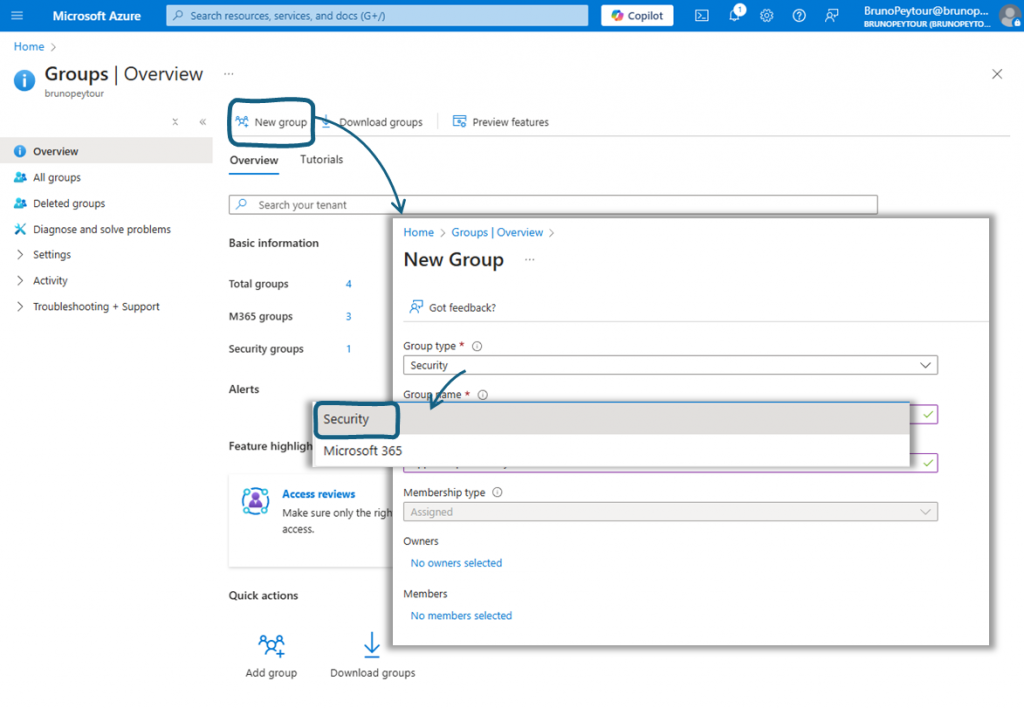Click the Download groups quick action icon

click(x=372, y=644)
